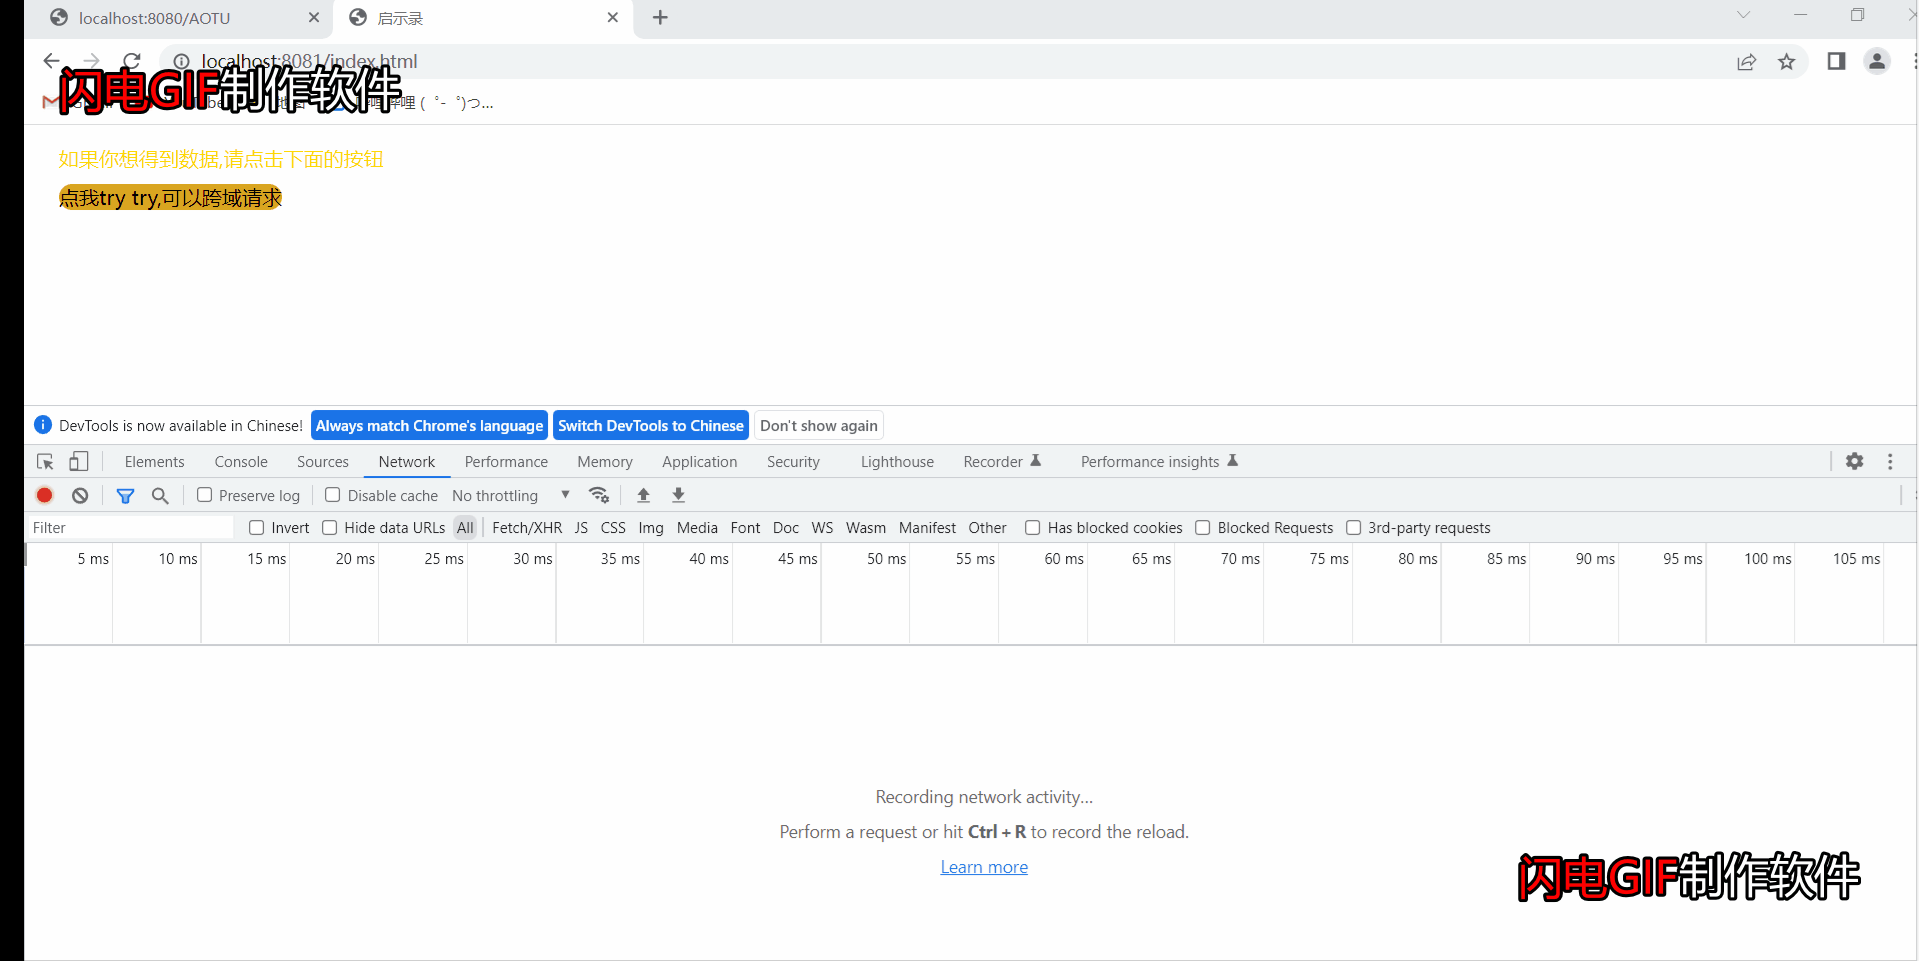Enable Preserve log checkbox

(x=204, y=495)
